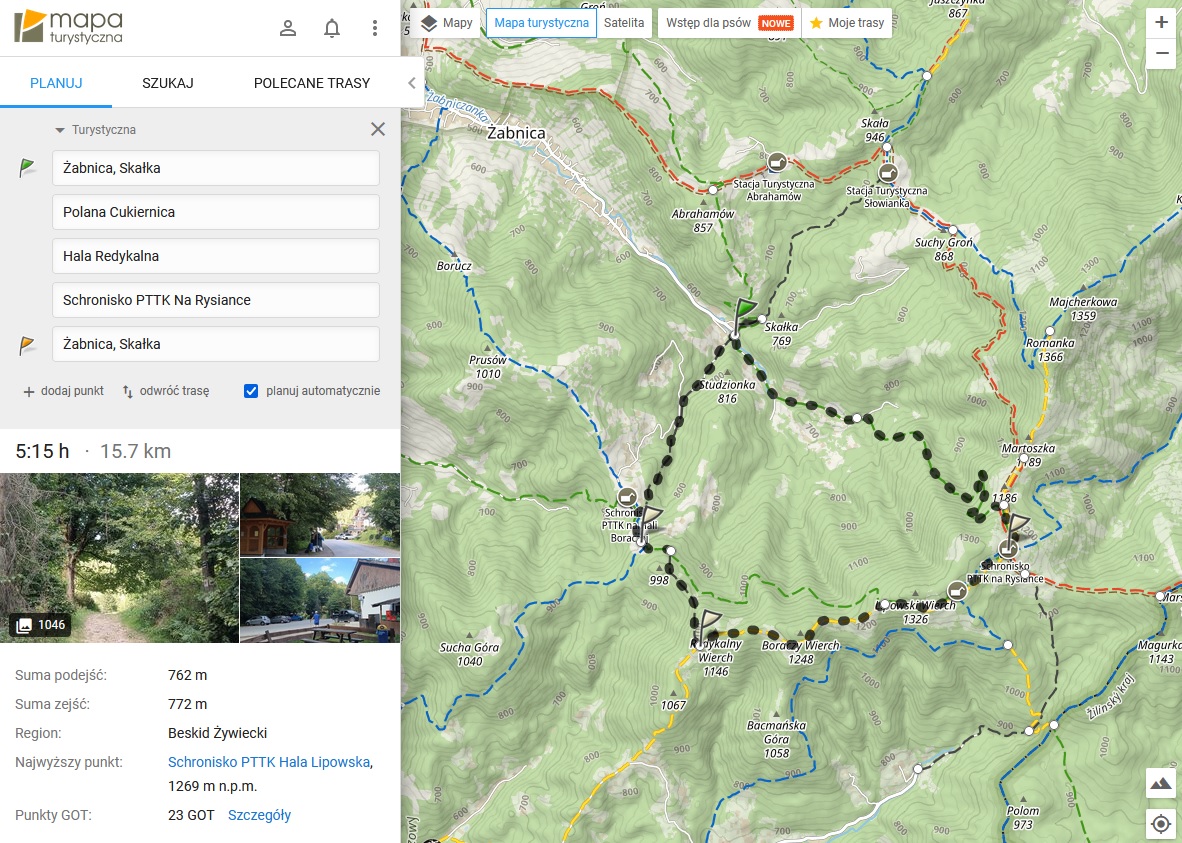Open the Schronisko PTTK Hala Lipowska link
This screenshot has height=843, width=1182.
(x=269, y=762)
